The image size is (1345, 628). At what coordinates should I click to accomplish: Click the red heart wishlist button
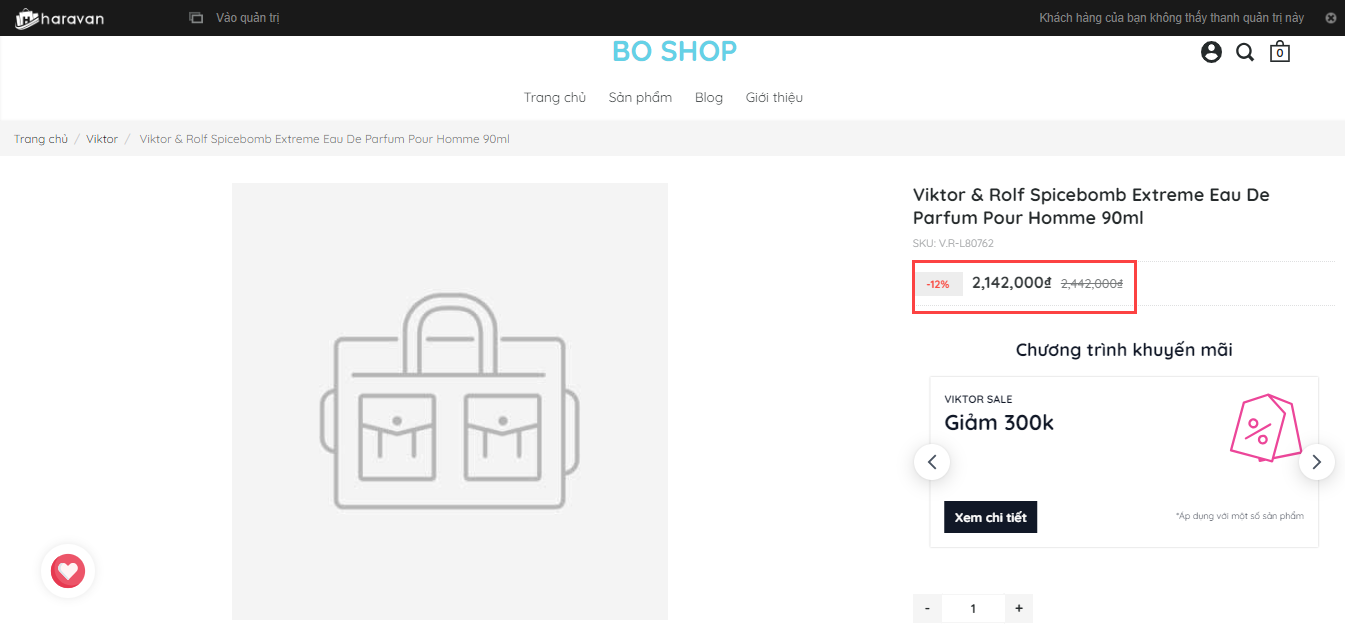pos(68,571)
